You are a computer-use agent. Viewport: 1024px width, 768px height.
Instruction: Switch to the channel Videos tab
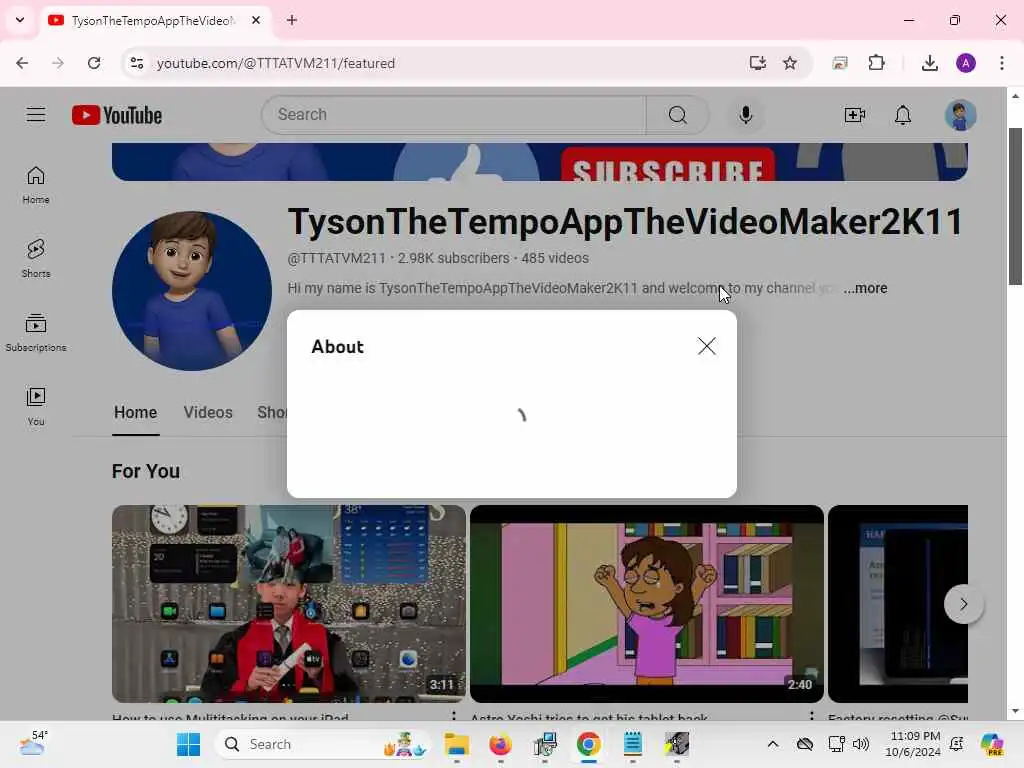208,413
